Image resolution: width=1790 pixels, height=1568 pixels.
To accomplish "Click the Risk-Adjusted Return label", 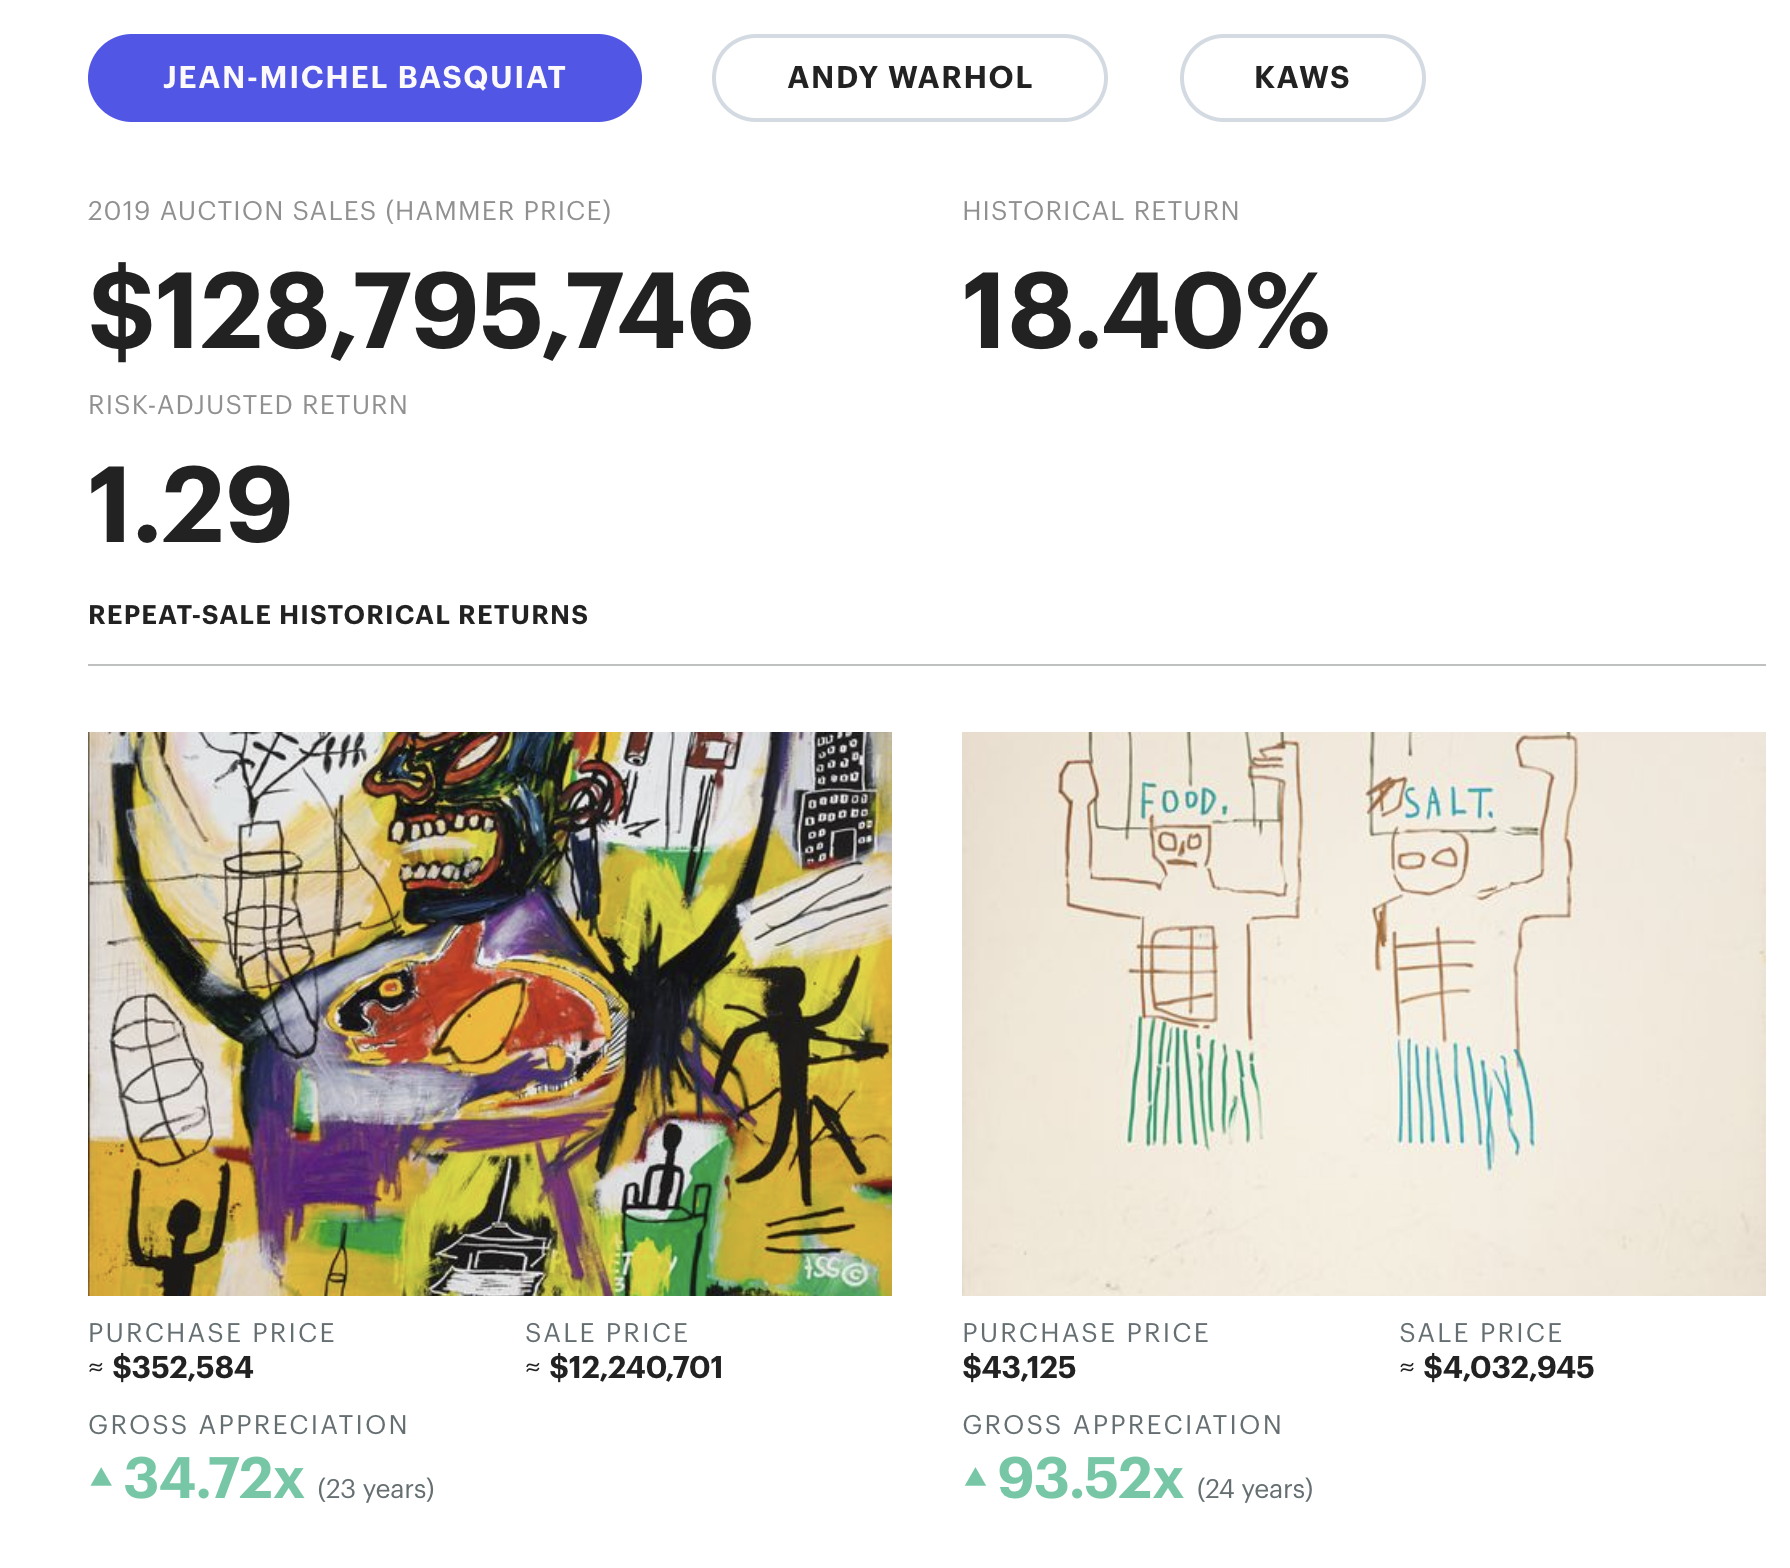I will [248, 405].
